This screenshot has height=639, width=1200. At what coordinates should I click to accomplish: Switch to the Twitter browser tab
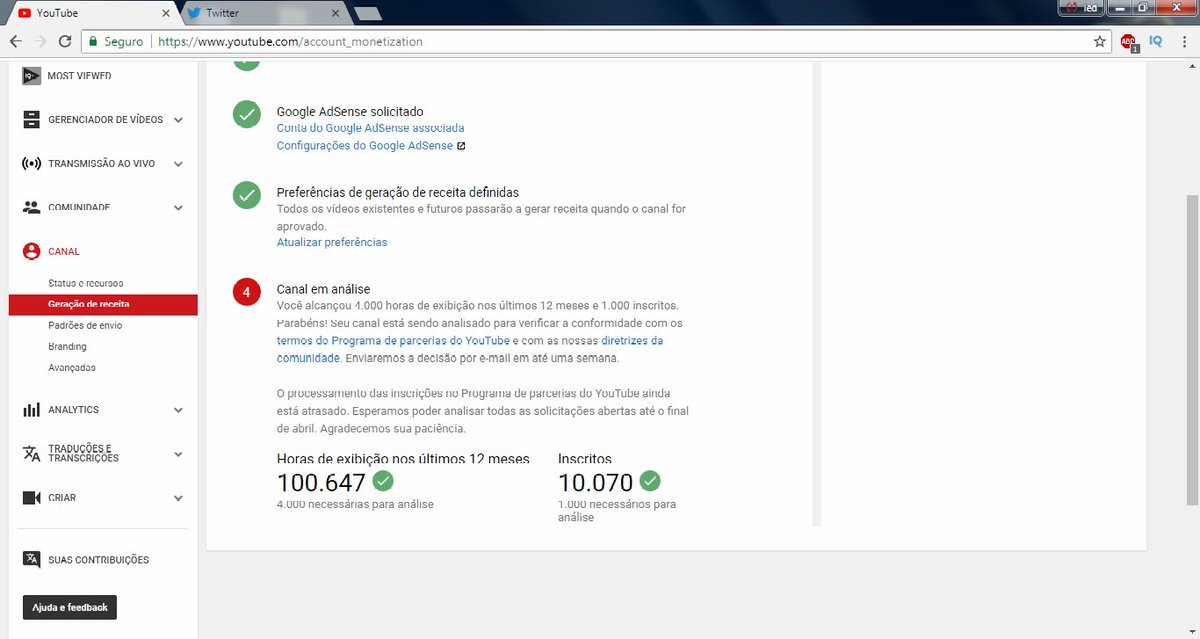point(262,13)
